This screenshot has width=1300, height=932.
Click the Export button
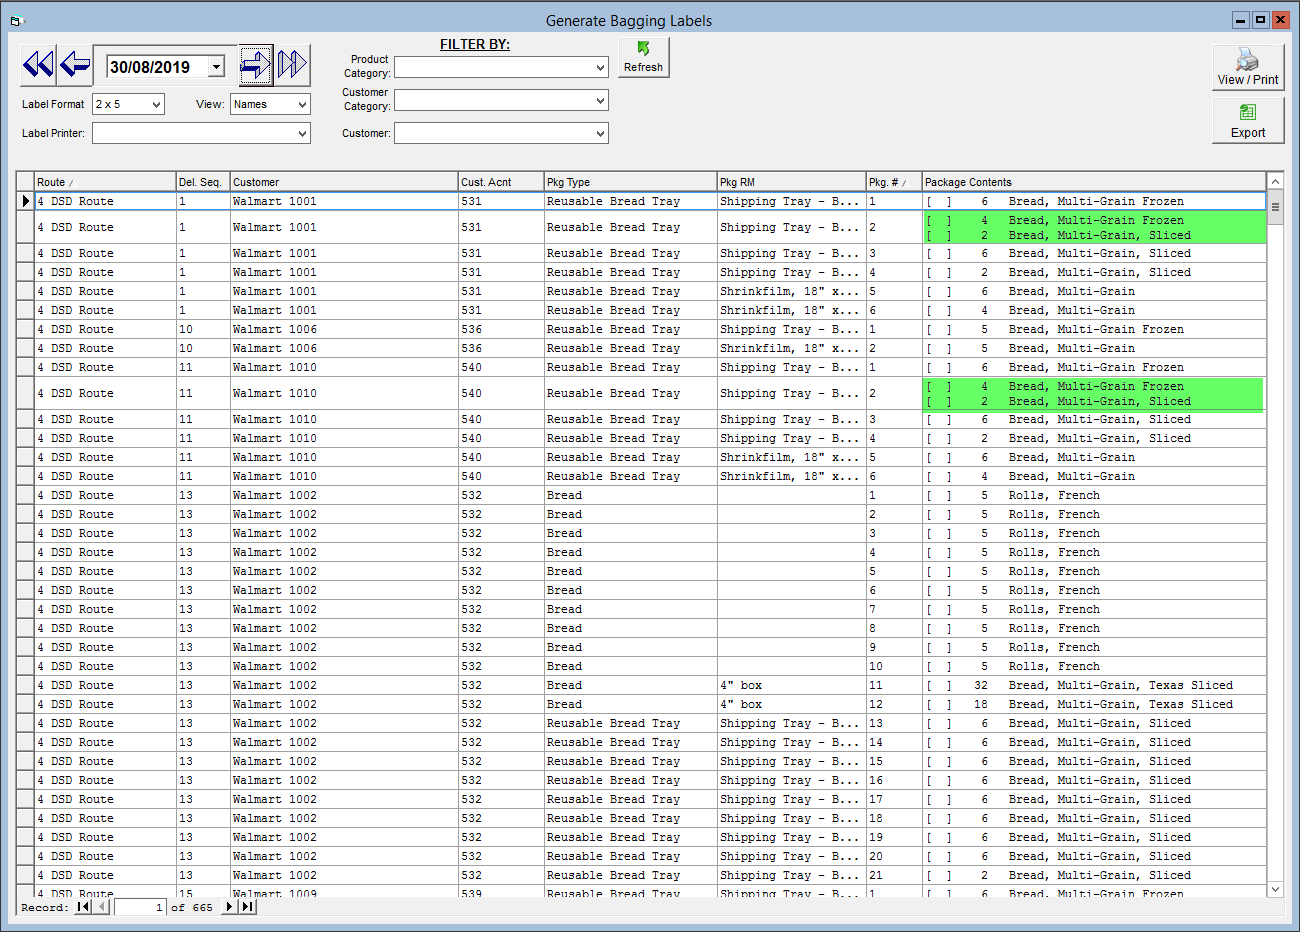[x=1248, y=120]
